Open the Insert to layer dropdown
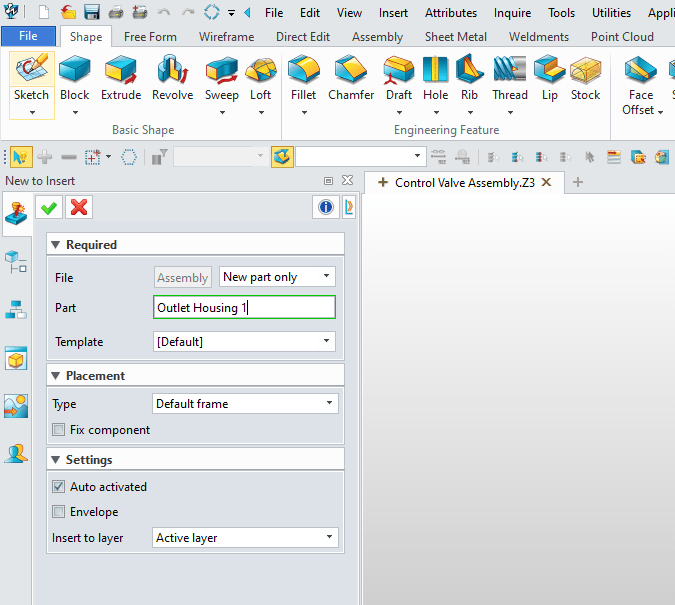 (x=245, y=538)
